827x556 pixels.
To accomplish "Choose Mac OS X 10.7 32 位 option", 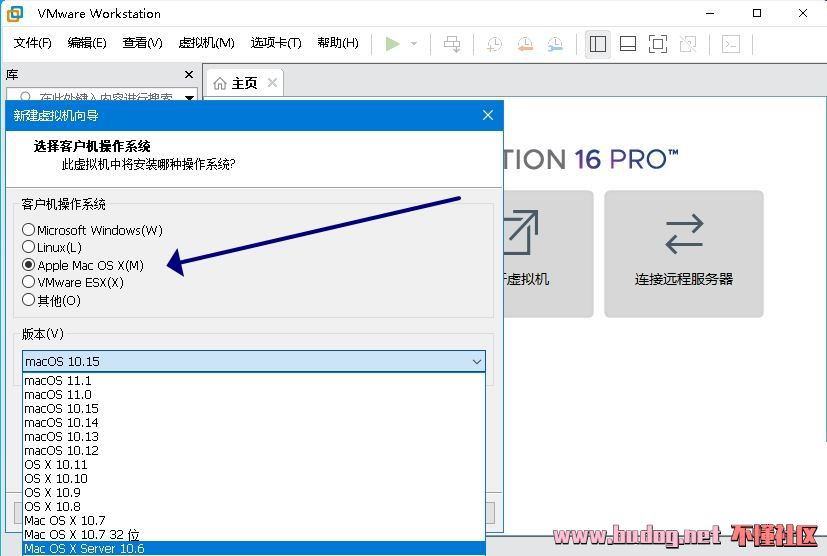I will (254, 534).
